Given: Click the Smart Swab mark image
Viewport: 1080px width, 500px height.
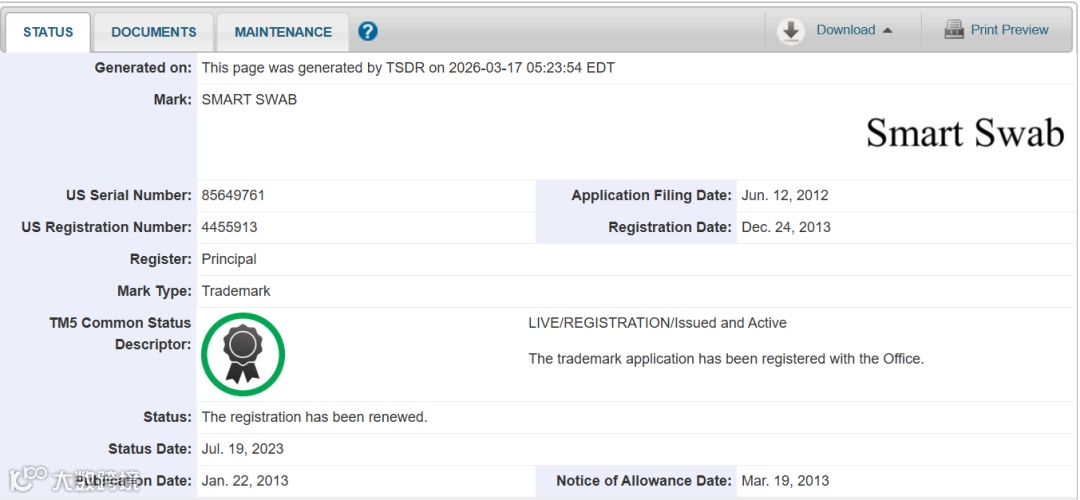Looking at the screenshot, I should click(x=964, y=133).
